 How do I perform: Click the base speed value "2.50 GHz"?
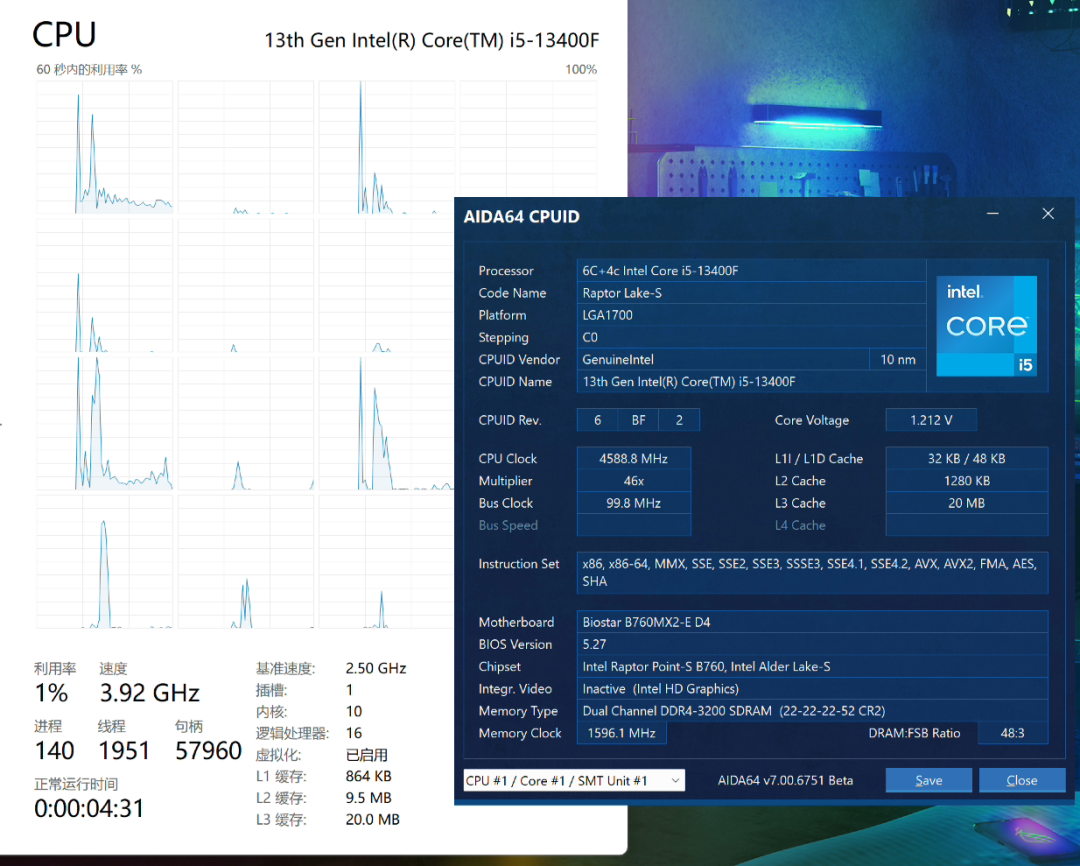click(376, 668)
